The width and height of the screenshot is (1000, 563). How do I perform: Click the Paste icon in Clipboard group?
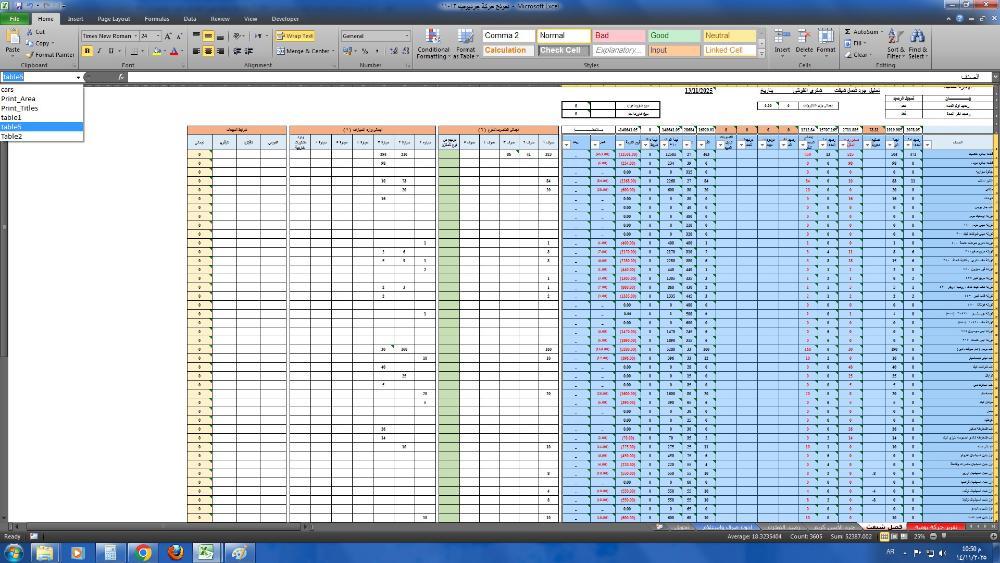click(x=12, y=38)
